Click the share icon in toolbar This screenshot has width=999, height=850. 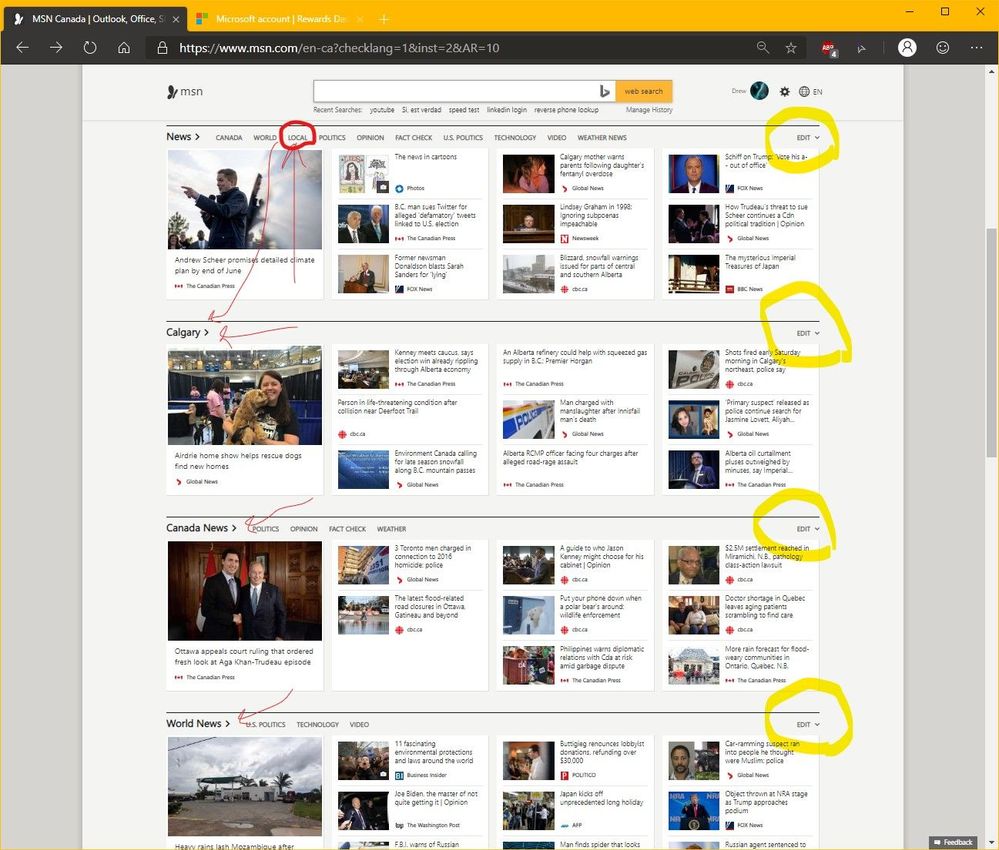(x=861, y=48)
